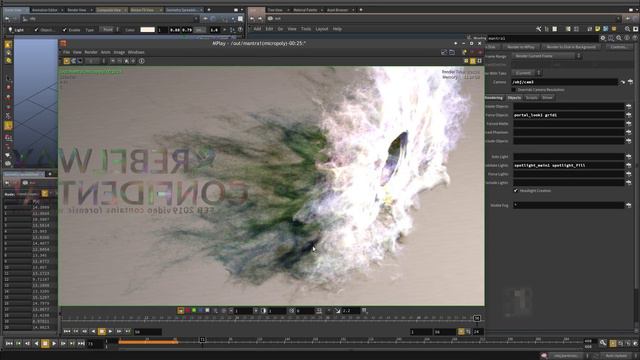
Task: Click the search icon in network editor toolbar
Action: [627, 29]
